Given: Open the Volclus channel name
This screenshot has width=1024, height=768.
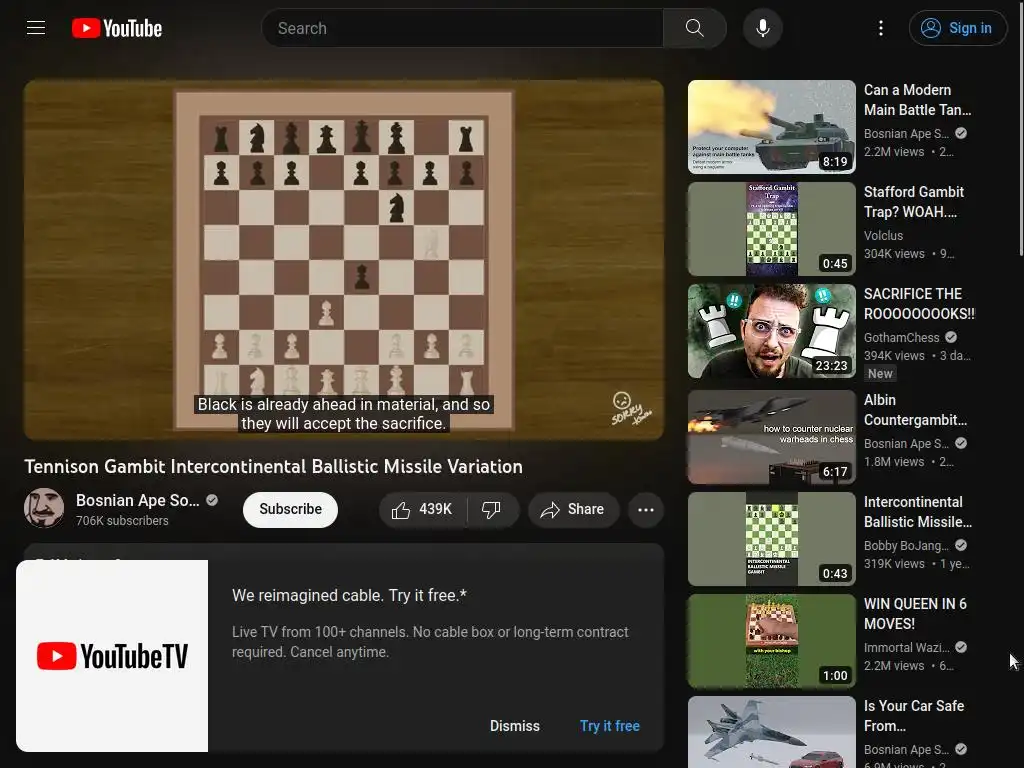Looking at the screenshot, I should coord(883,236).
